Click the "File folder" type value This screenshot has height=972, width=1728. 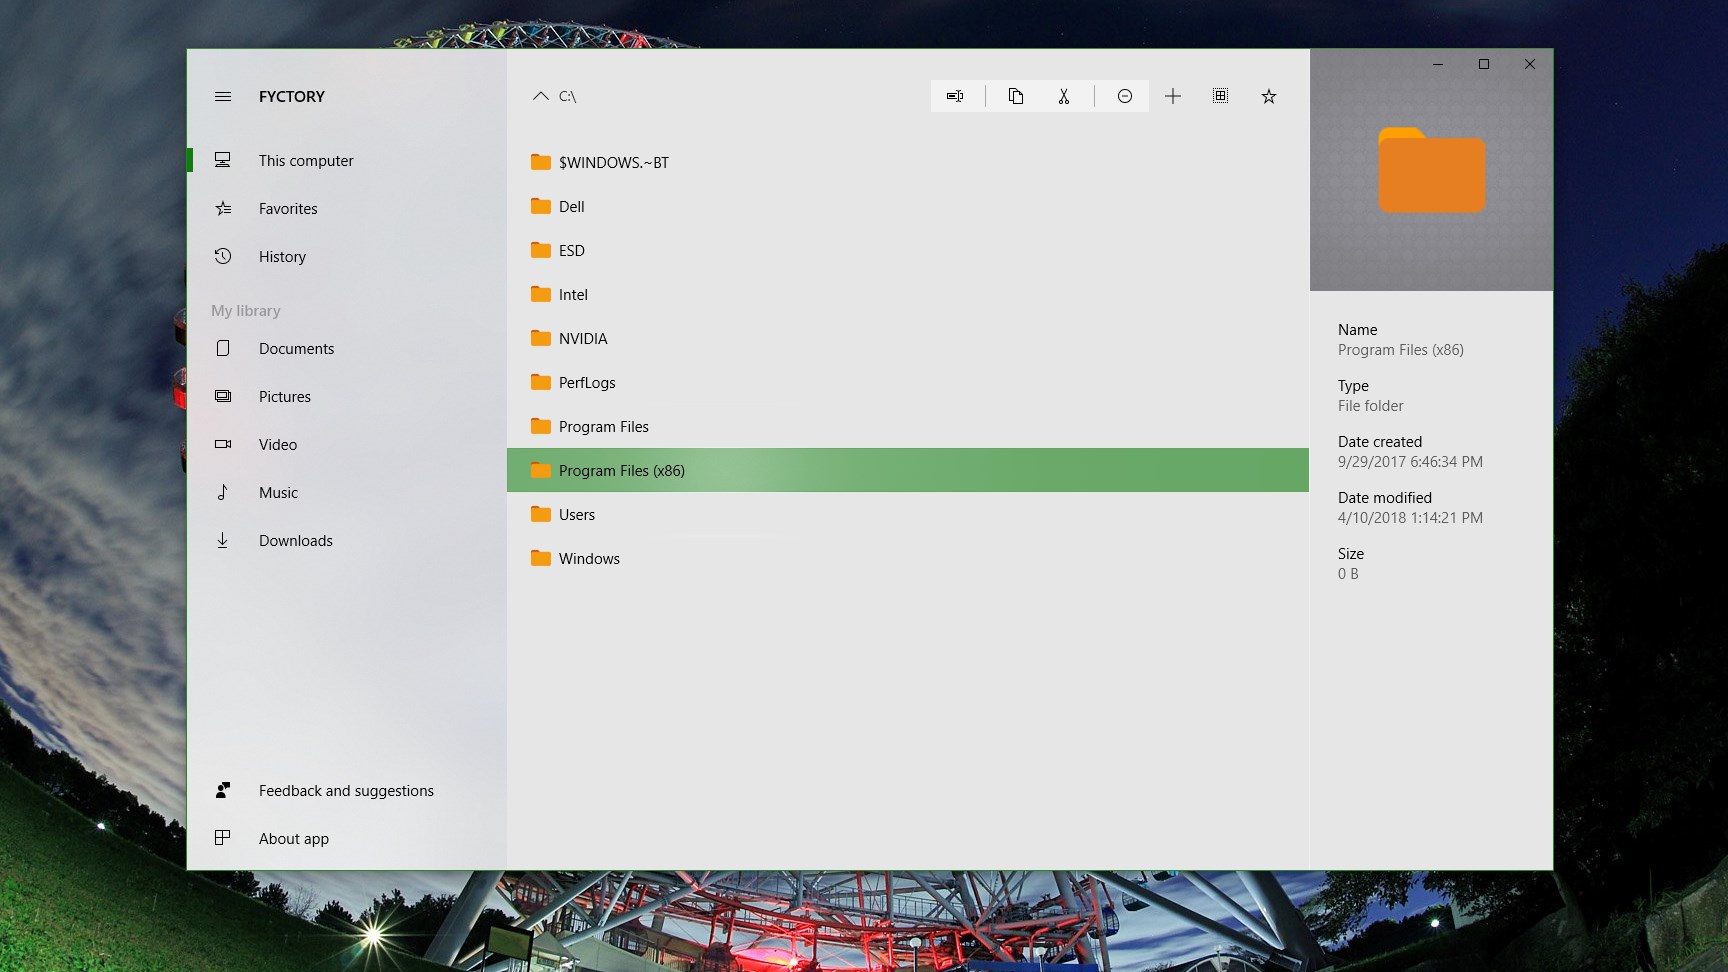[x=1371, y=406]
